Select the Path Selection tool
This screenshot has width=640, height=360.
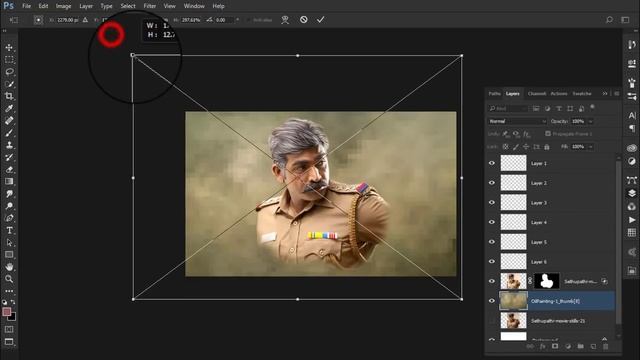9,243
